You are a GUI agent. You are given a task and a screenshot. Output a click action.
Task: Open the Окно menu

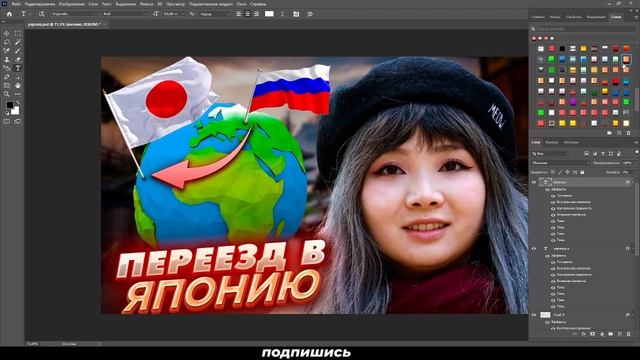[241, 4]
